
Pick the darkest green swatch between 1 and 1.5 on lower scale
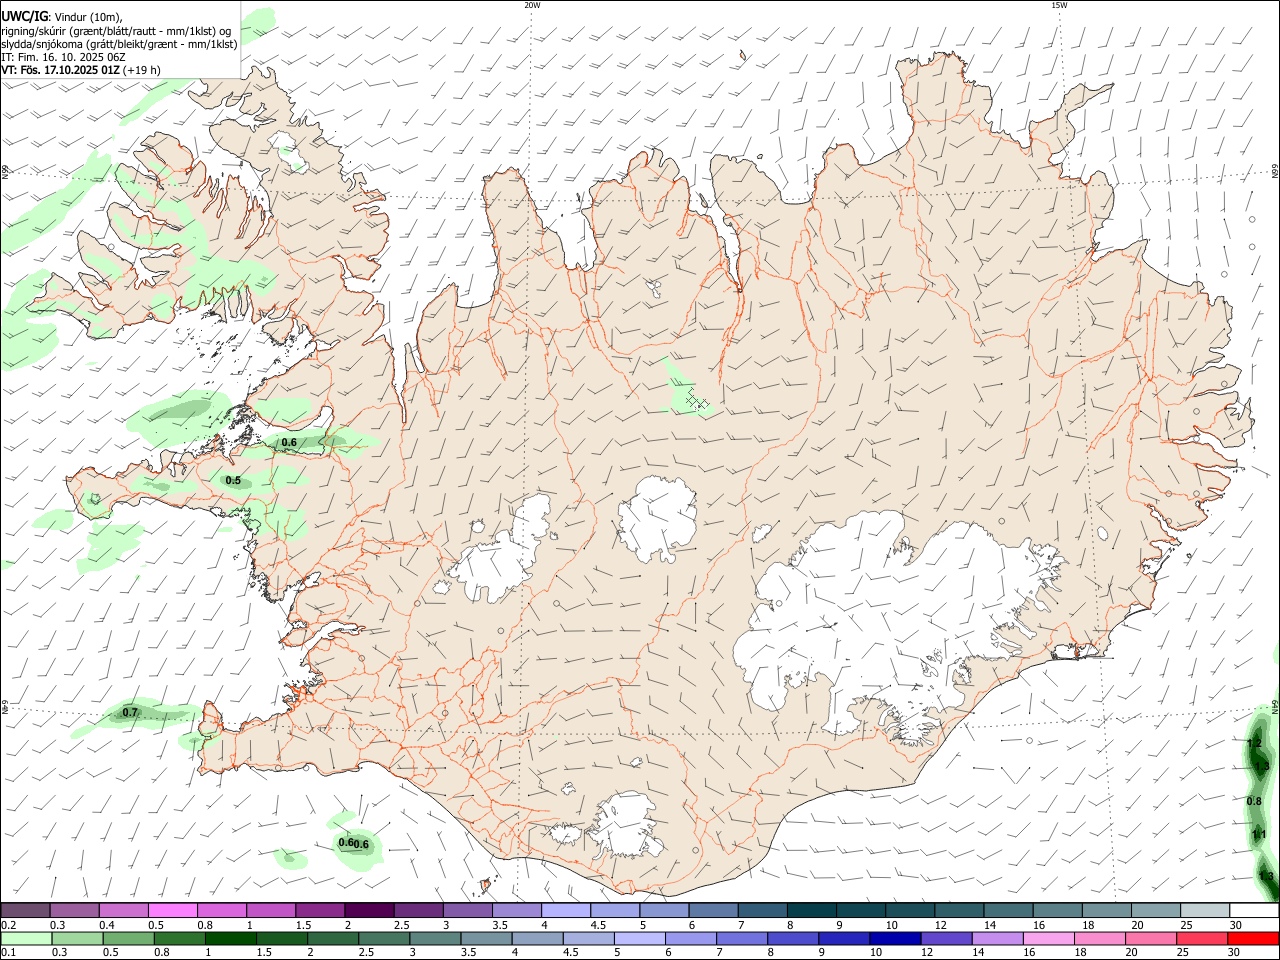(x=231, y=939)
